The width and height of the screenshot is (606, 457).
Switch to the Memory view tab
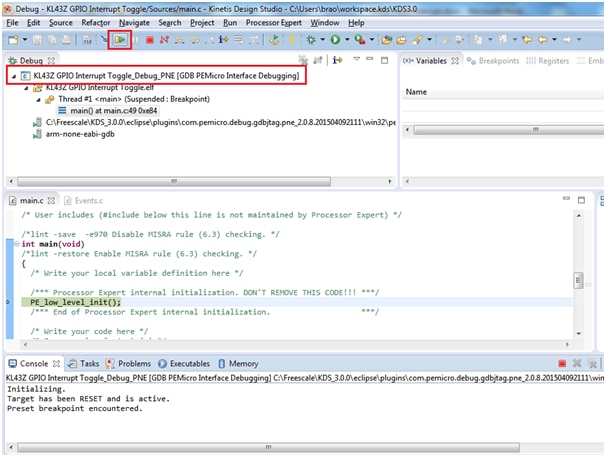(x=242, y=364)
